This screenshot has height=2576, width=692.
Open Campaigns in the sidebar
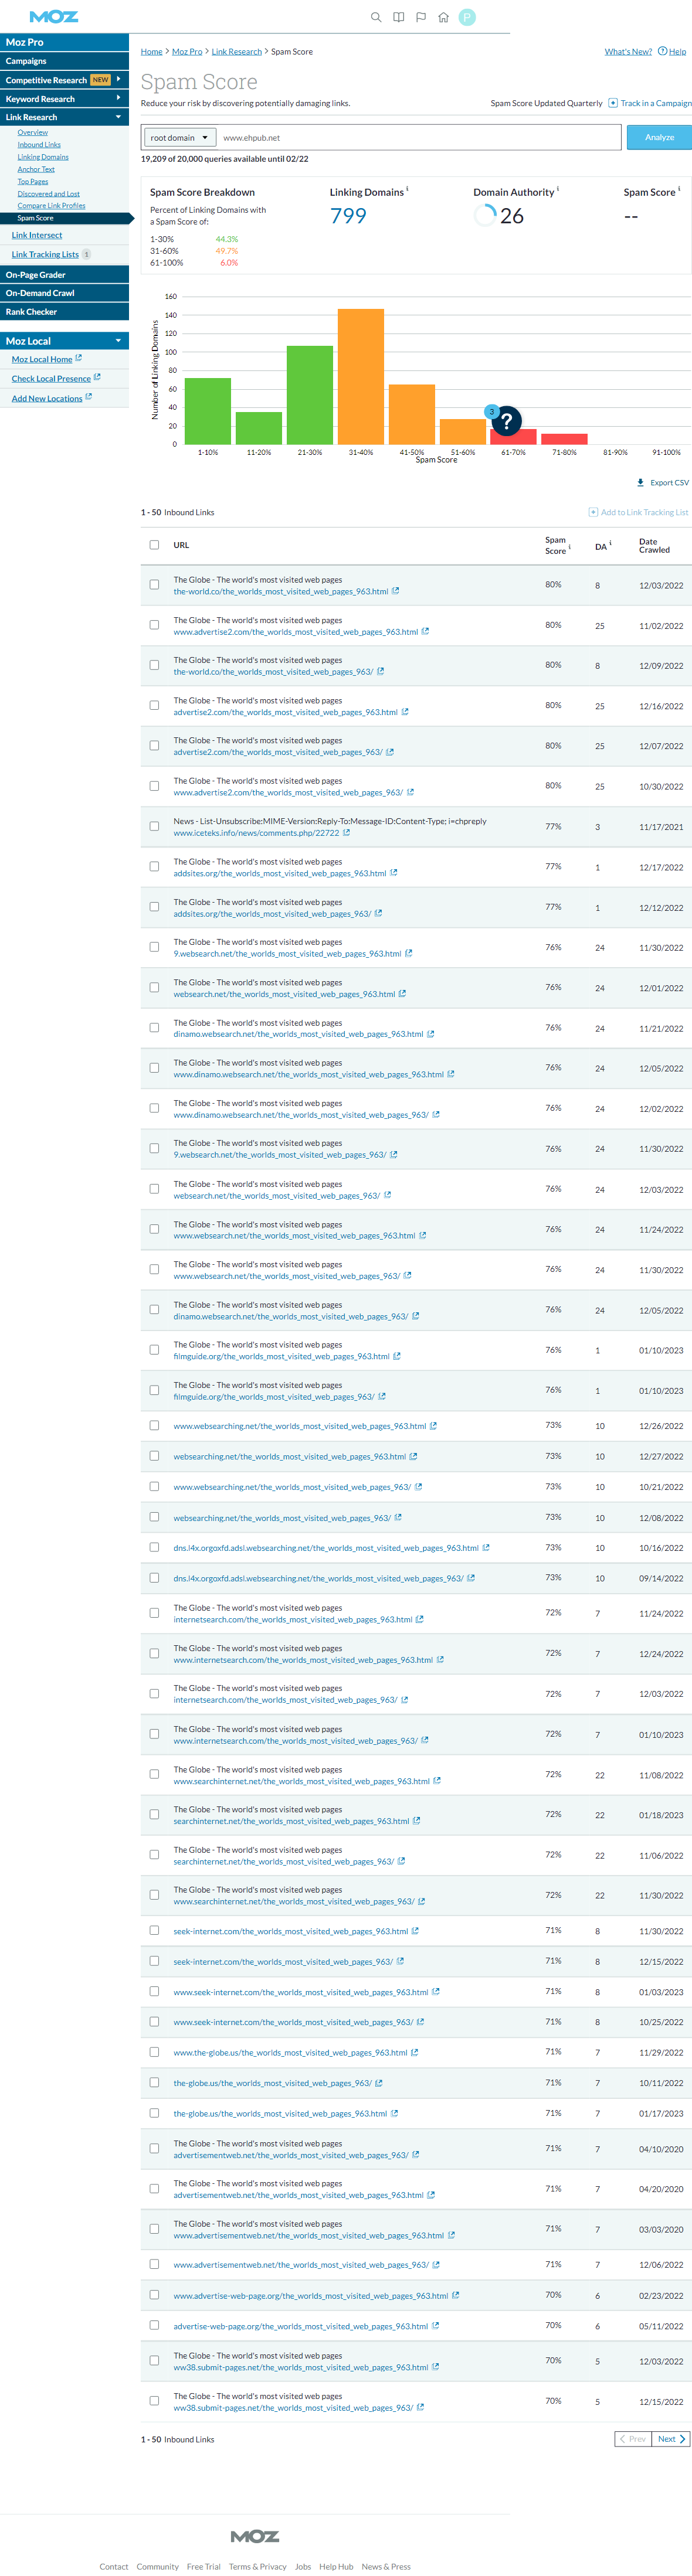click(64, 61)
